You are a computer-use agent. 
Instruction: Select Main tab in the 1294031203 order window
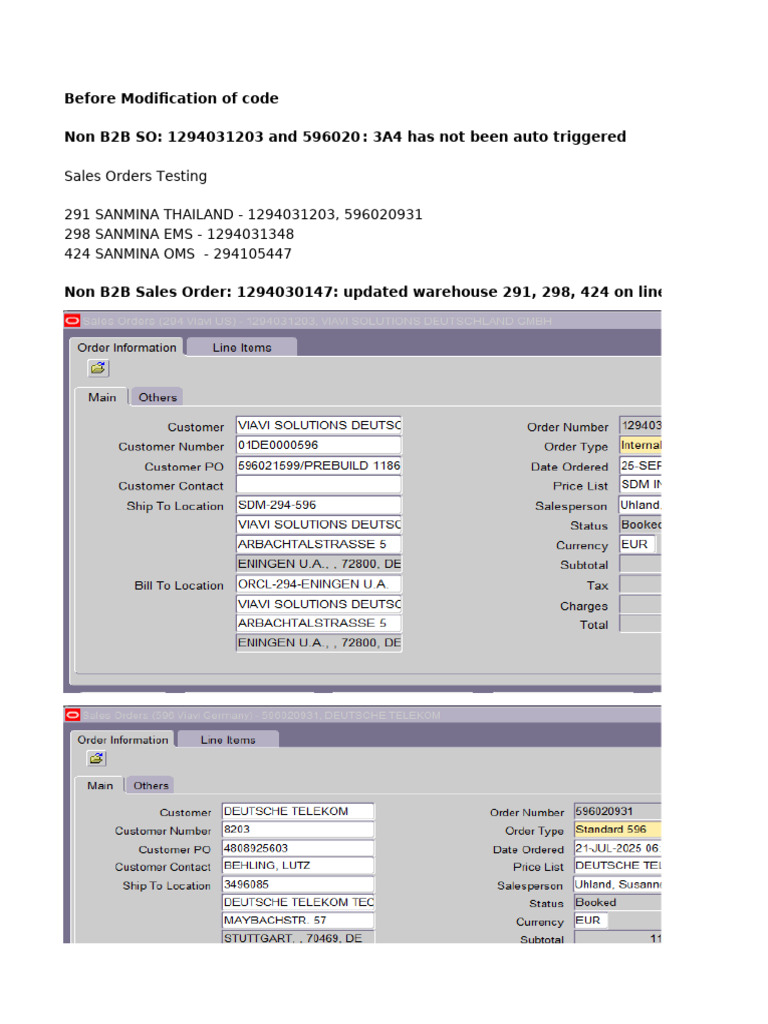(x=102, y=397)
